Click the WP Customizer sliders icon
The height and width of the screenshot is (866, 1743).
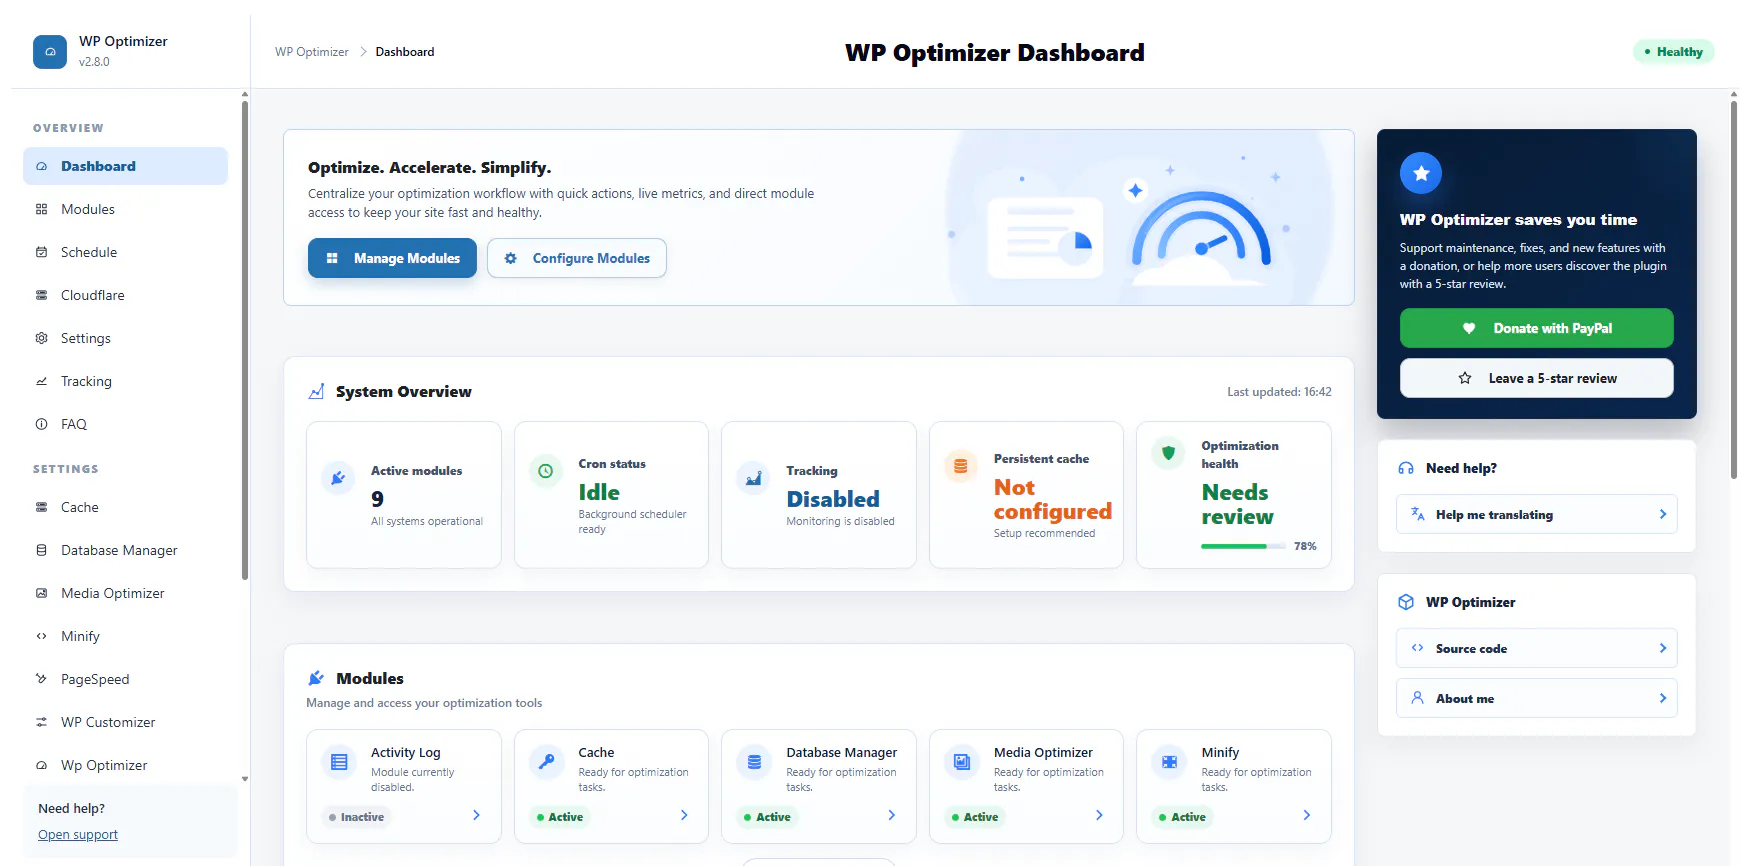click(x=42, y=722)
